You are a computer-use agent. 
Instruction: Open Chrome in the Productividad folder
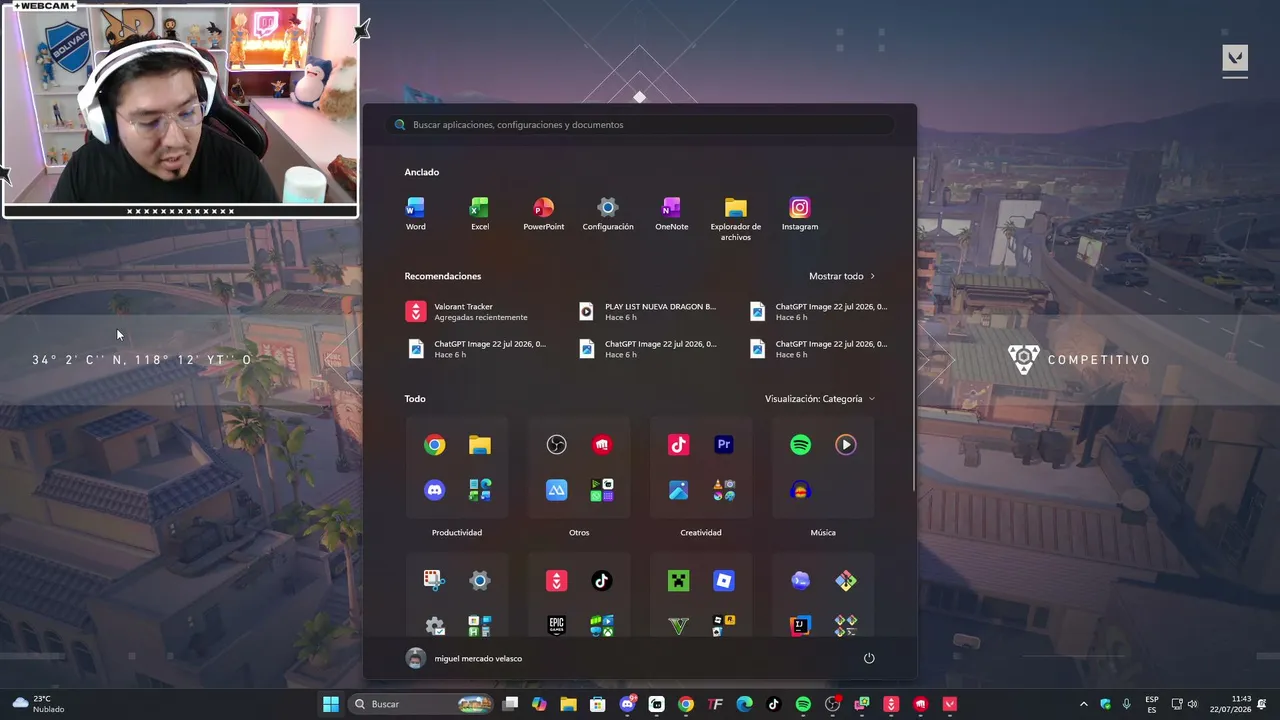tap(434, 445)
